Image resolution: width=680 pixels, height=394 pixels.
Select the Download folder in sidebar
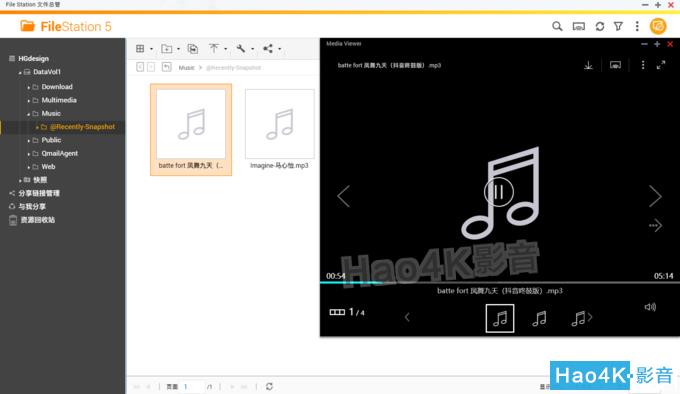[x=57, y=87]
